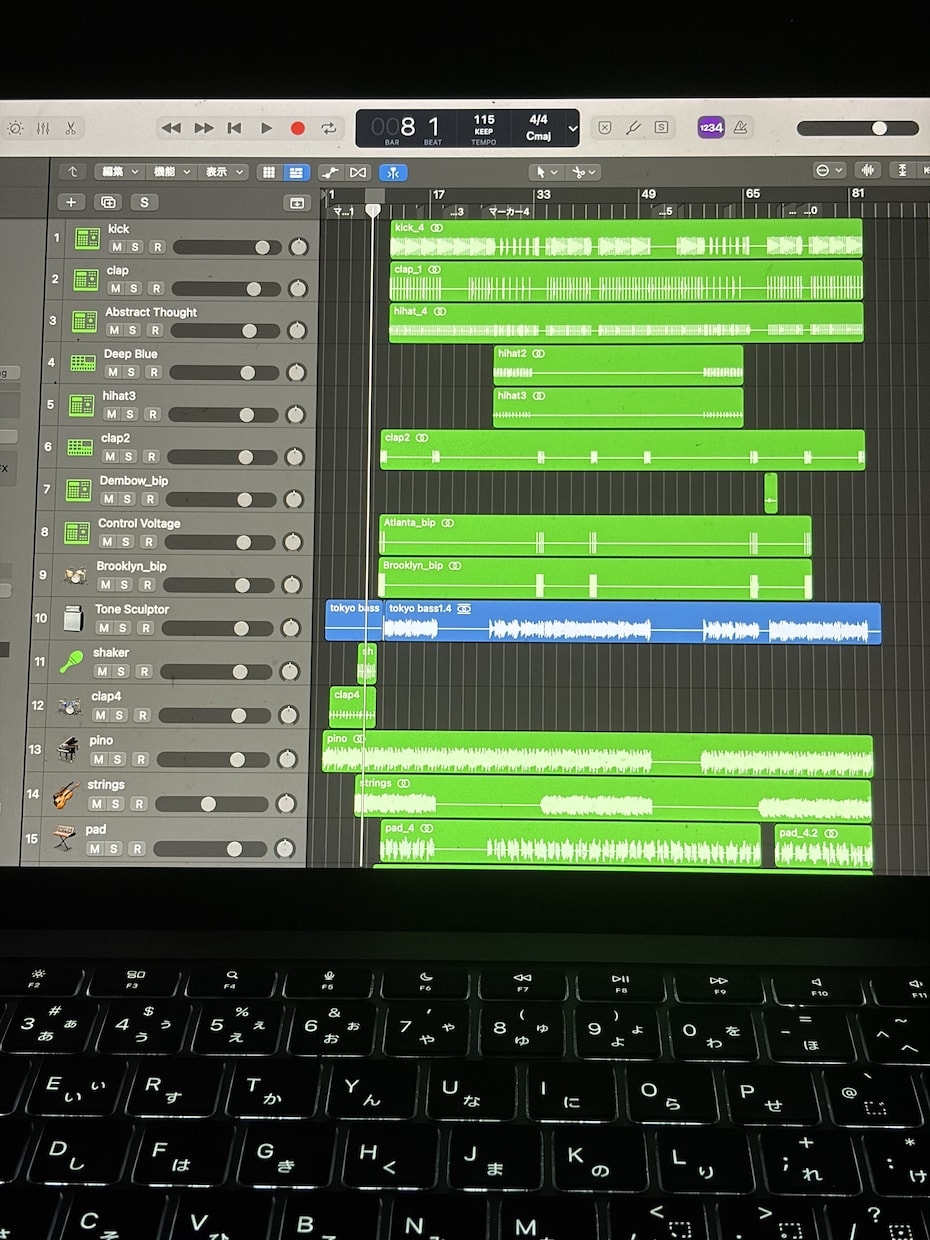Switch to grid view icon
The width and height of the screenshot is (930, 1240).
tap(268, 172)
